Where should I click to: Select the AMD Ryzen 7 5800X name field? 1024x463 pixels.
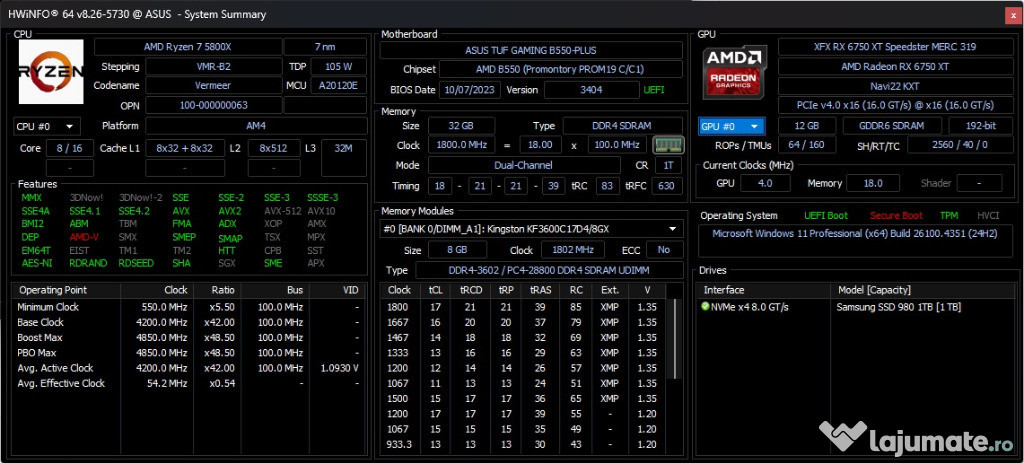[188, 47]
